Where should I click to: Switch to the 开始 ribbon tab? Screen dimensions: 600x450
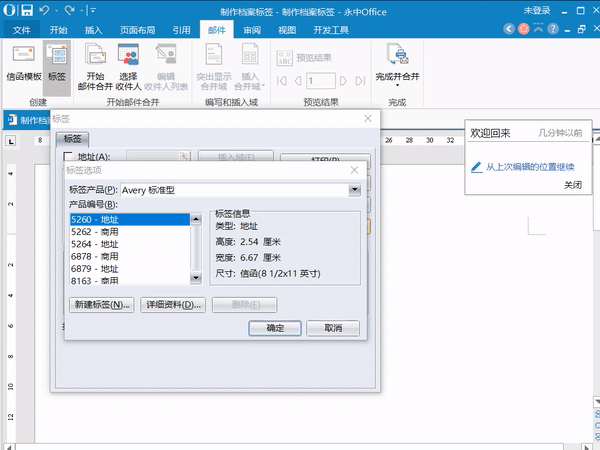(x=58, y=30)
